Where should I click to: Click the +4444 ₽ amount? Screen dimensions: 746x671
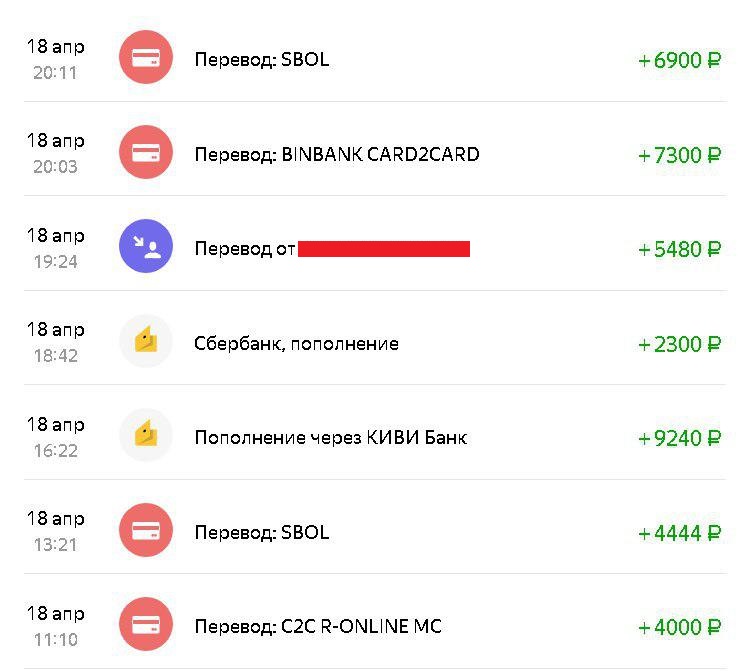(680, 533)
